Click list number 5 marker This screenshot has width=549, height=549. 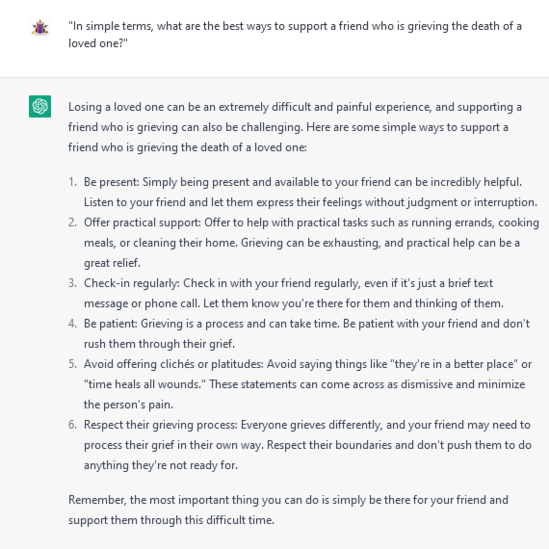pos(72,364)
